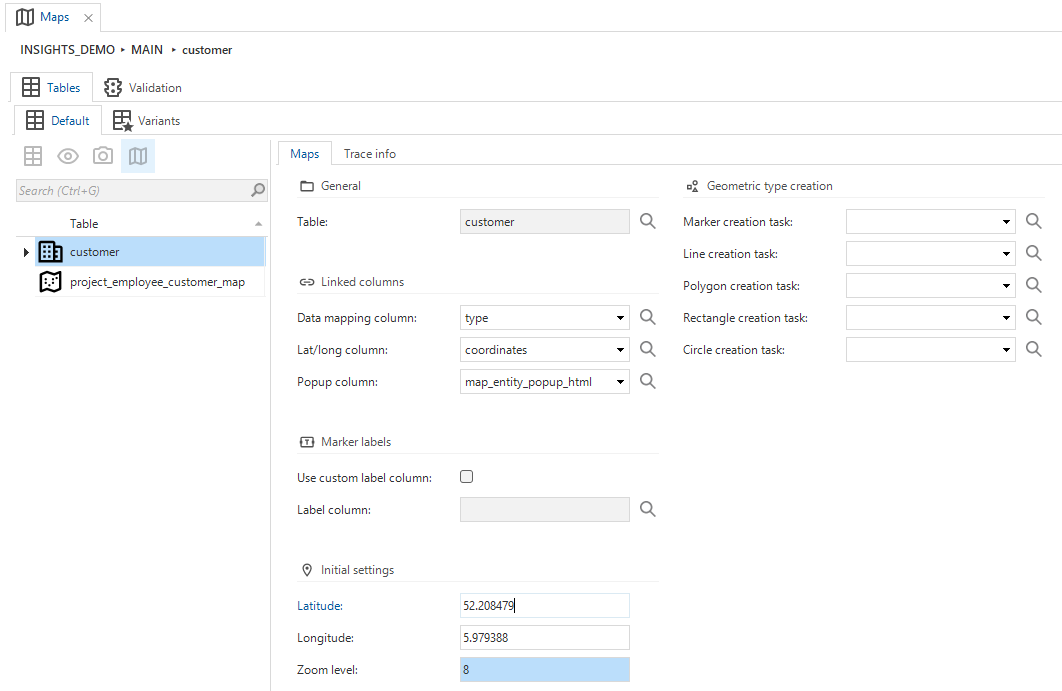Click the Initial settings heading
The height and width of the screenshot is (691, 1062).
pos(358,570)
